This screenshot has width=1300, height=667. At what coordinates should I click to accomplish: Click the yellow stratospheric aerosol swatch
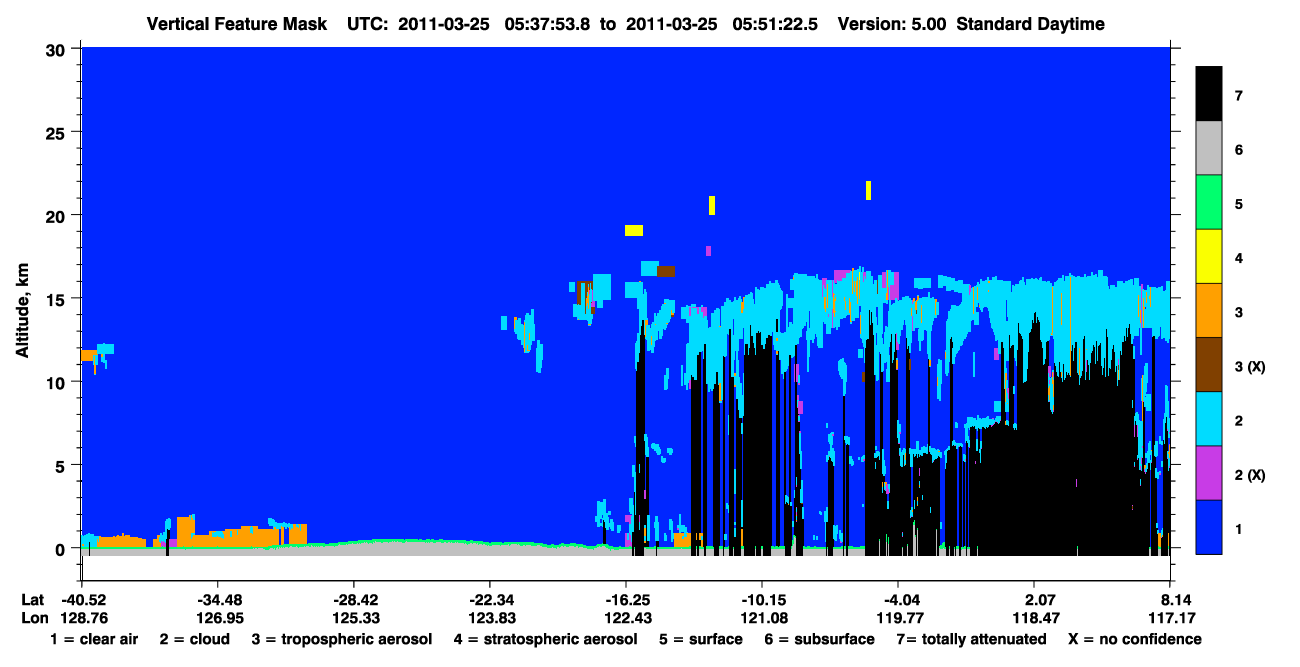point(1209,256)
